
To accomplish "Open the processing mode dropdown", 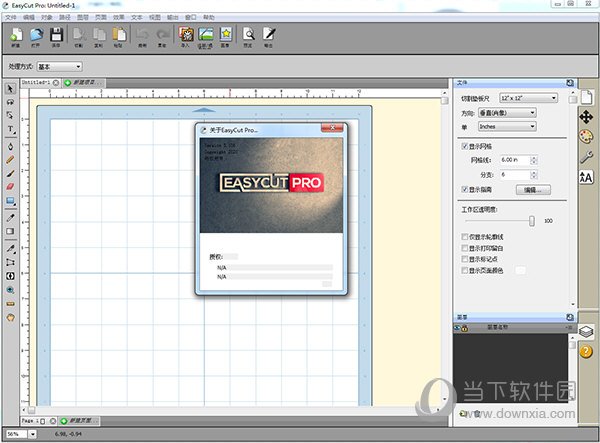I will coord(60,67).
